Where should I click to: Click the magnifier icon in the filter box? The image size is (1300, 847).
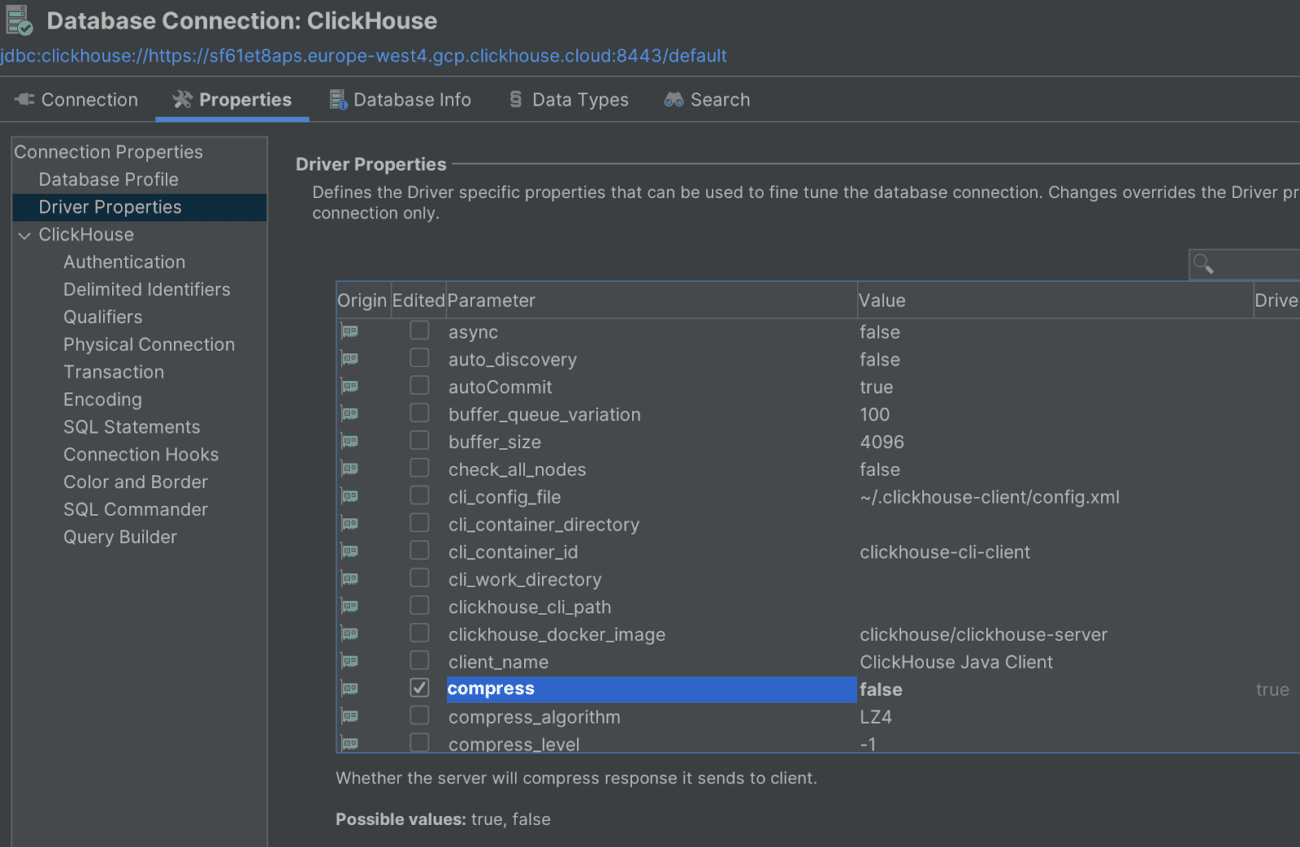point(1204,264)
